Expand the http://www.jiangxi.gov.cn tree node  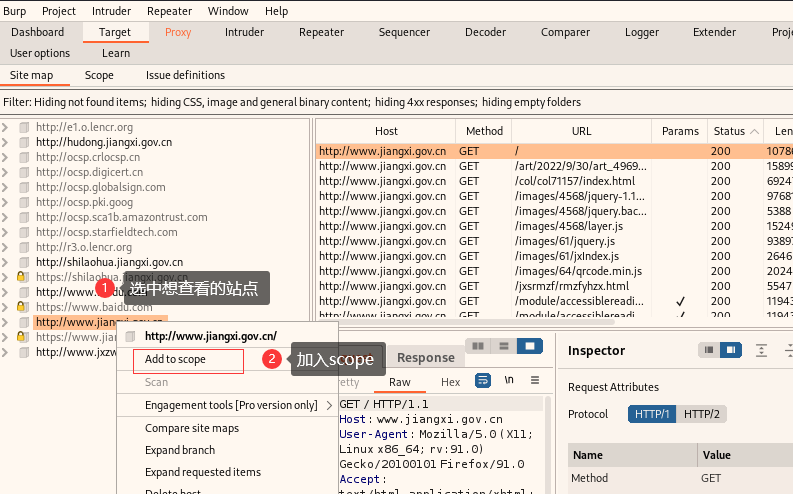[5, 323]
